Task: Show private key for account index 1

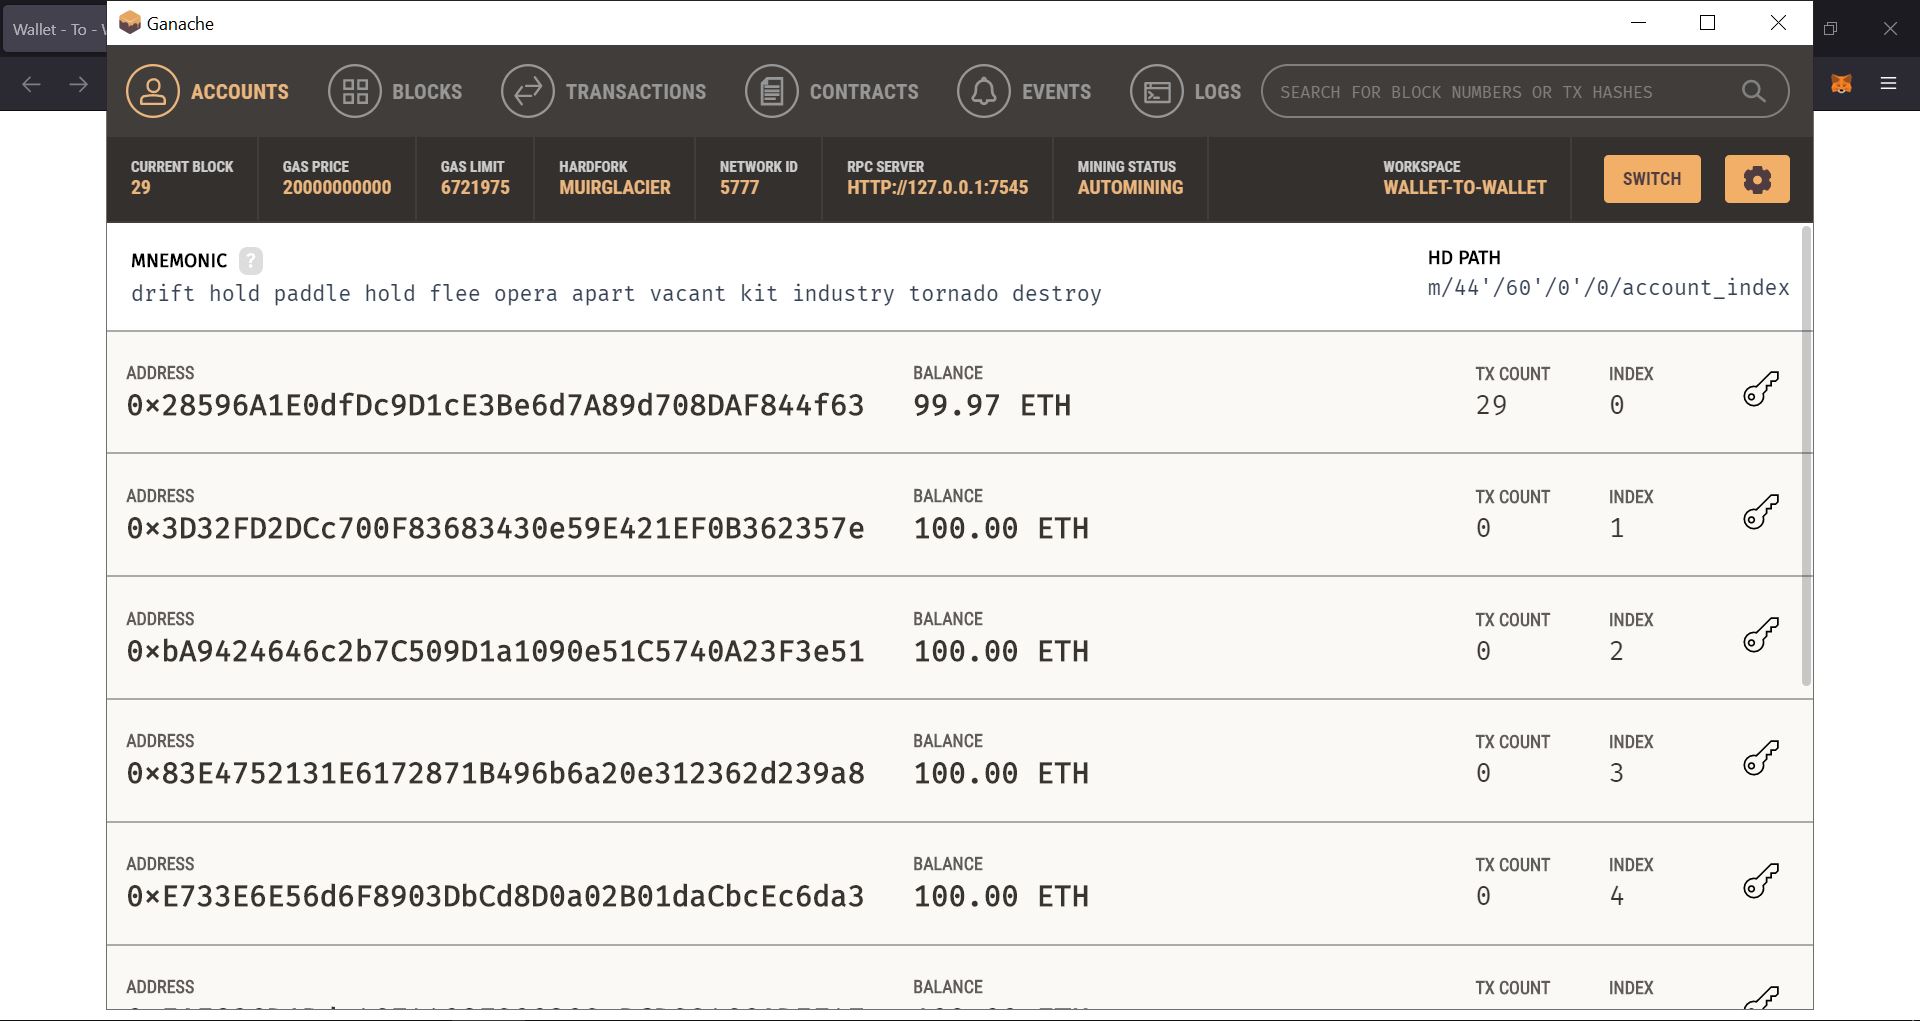Action: (1761, 512)
